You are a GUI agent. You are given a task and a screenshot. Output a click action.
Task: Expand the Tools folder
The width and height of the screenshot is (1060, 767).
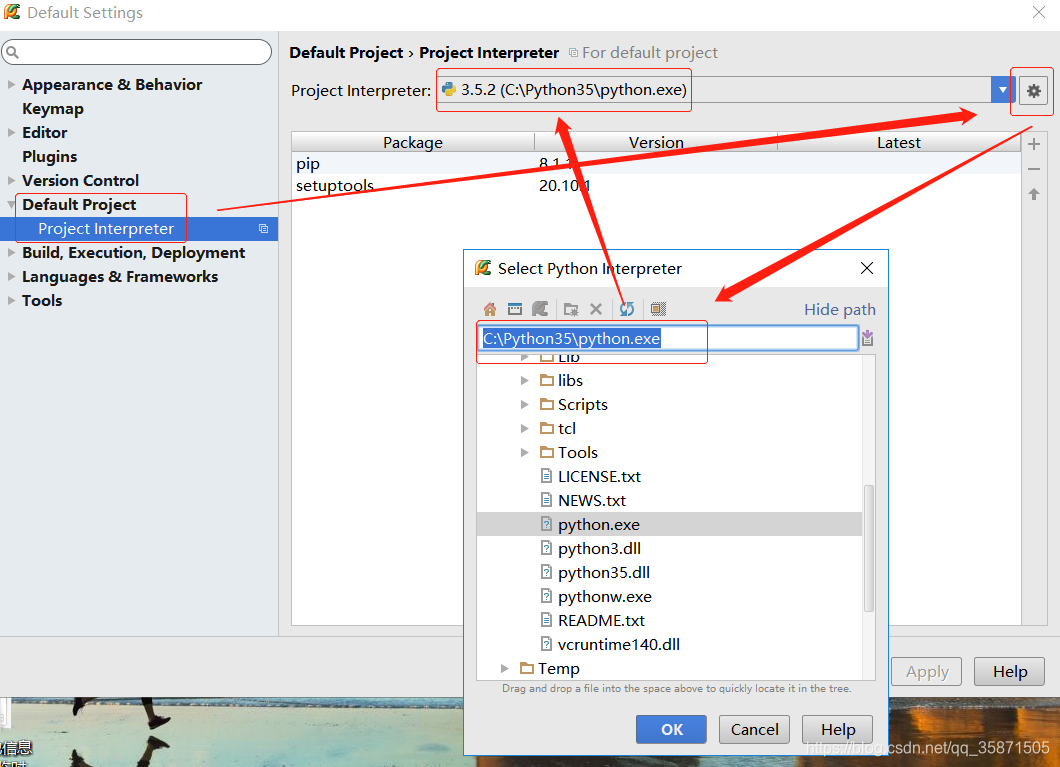[524, 452]
